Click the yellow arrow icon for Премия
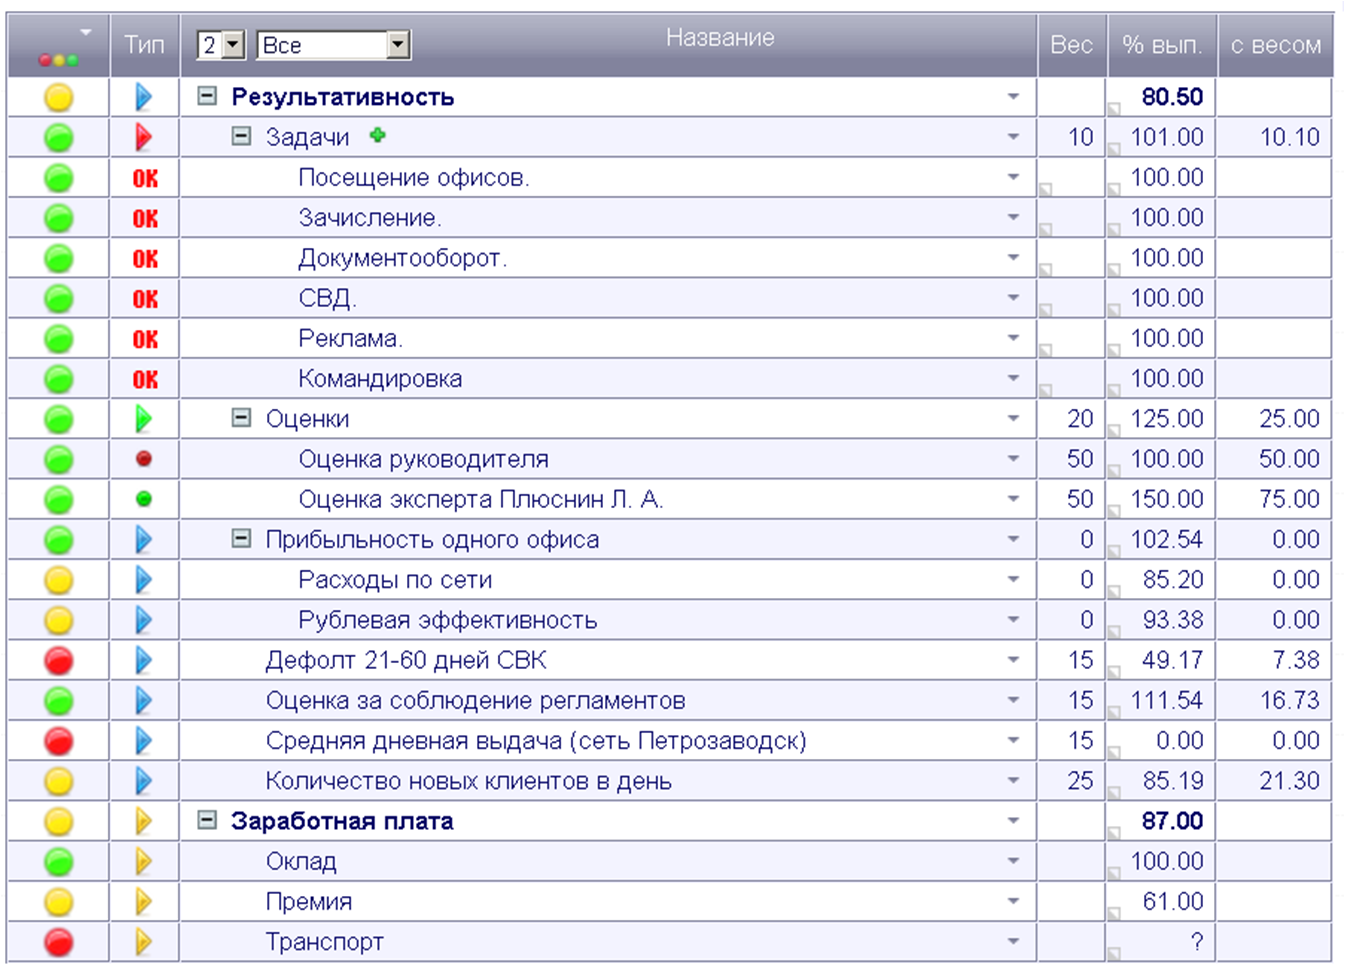 click(144, 901)
